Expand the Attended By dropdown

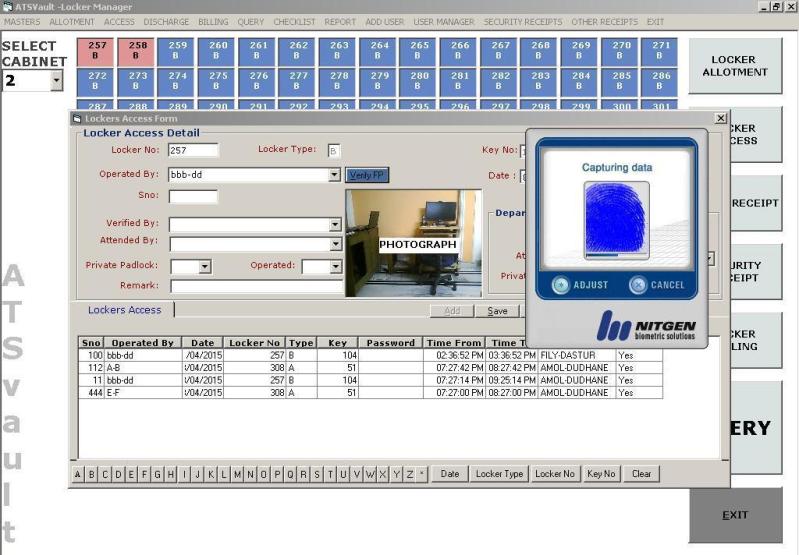click(x=335, y=243)
